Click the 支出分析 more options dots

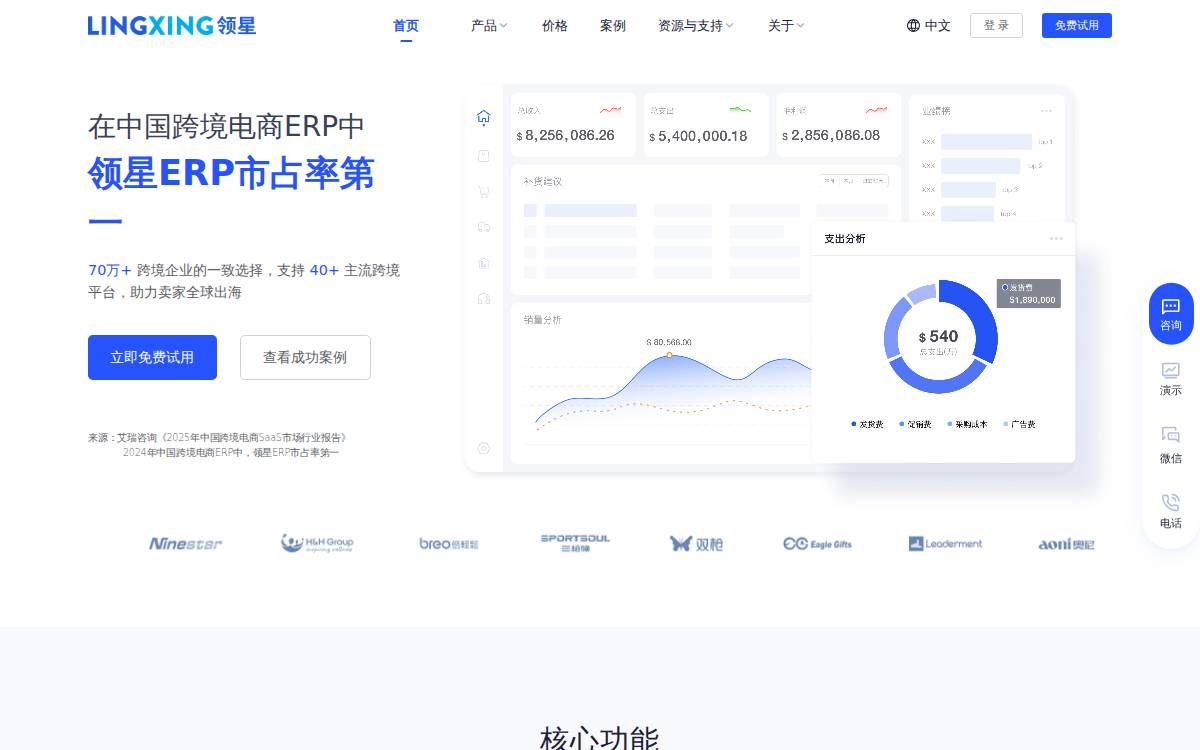[x=1056, y=238]
